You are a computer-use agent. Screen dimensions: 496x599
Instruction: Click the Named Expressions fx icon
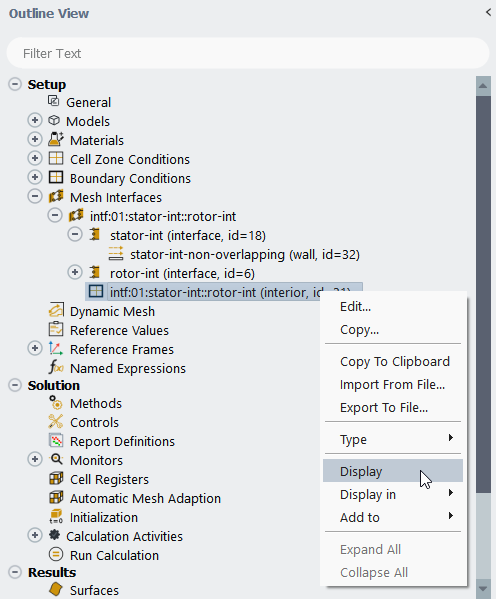tap(56, 367)
